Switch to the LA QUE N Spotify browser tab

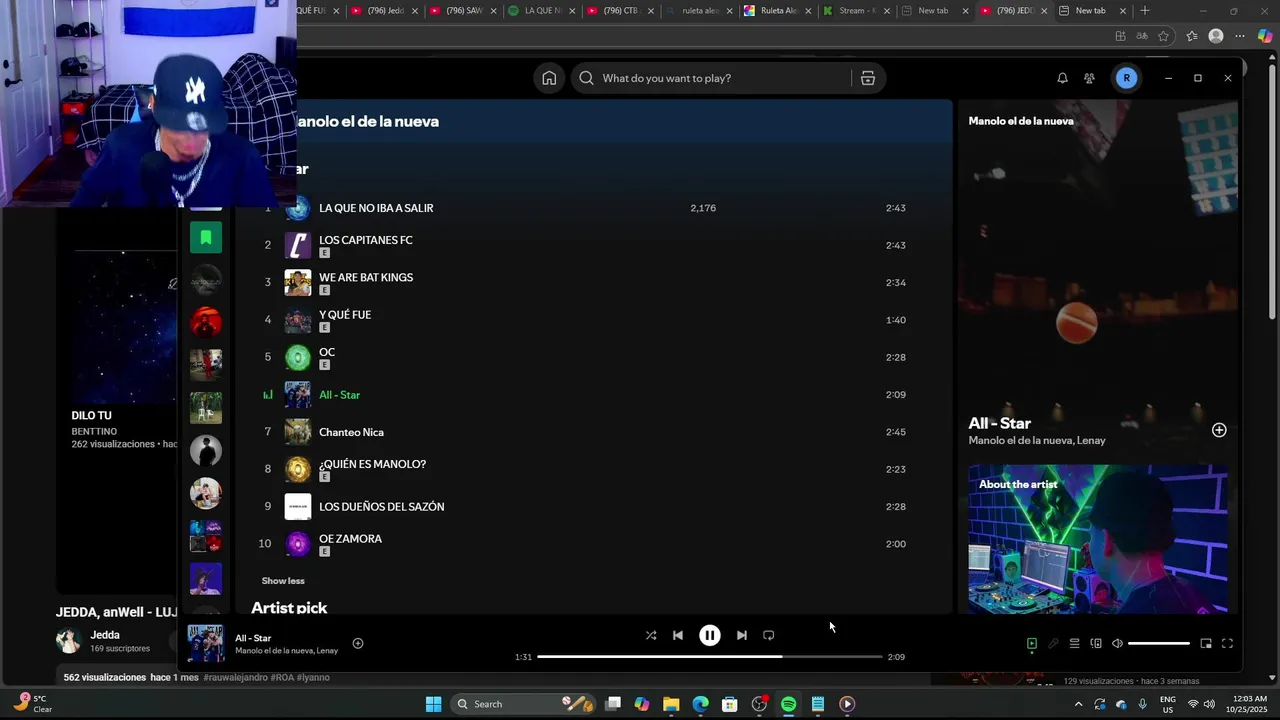541,11
